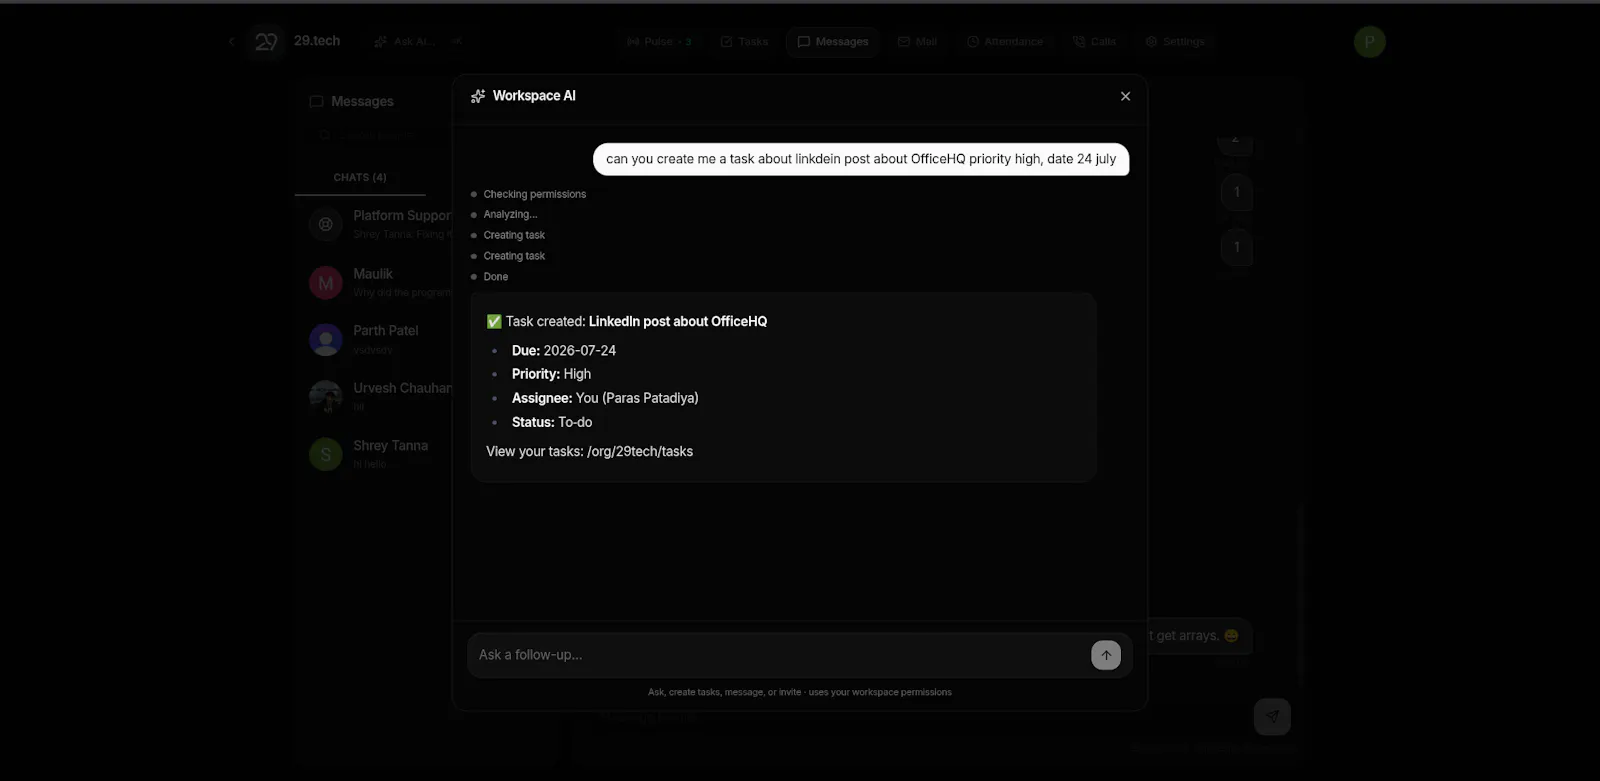Click the Workspace AI sparkle icon
This screenshot has height=781, width=1600.
pyautogui.click(x=478, y=96)
